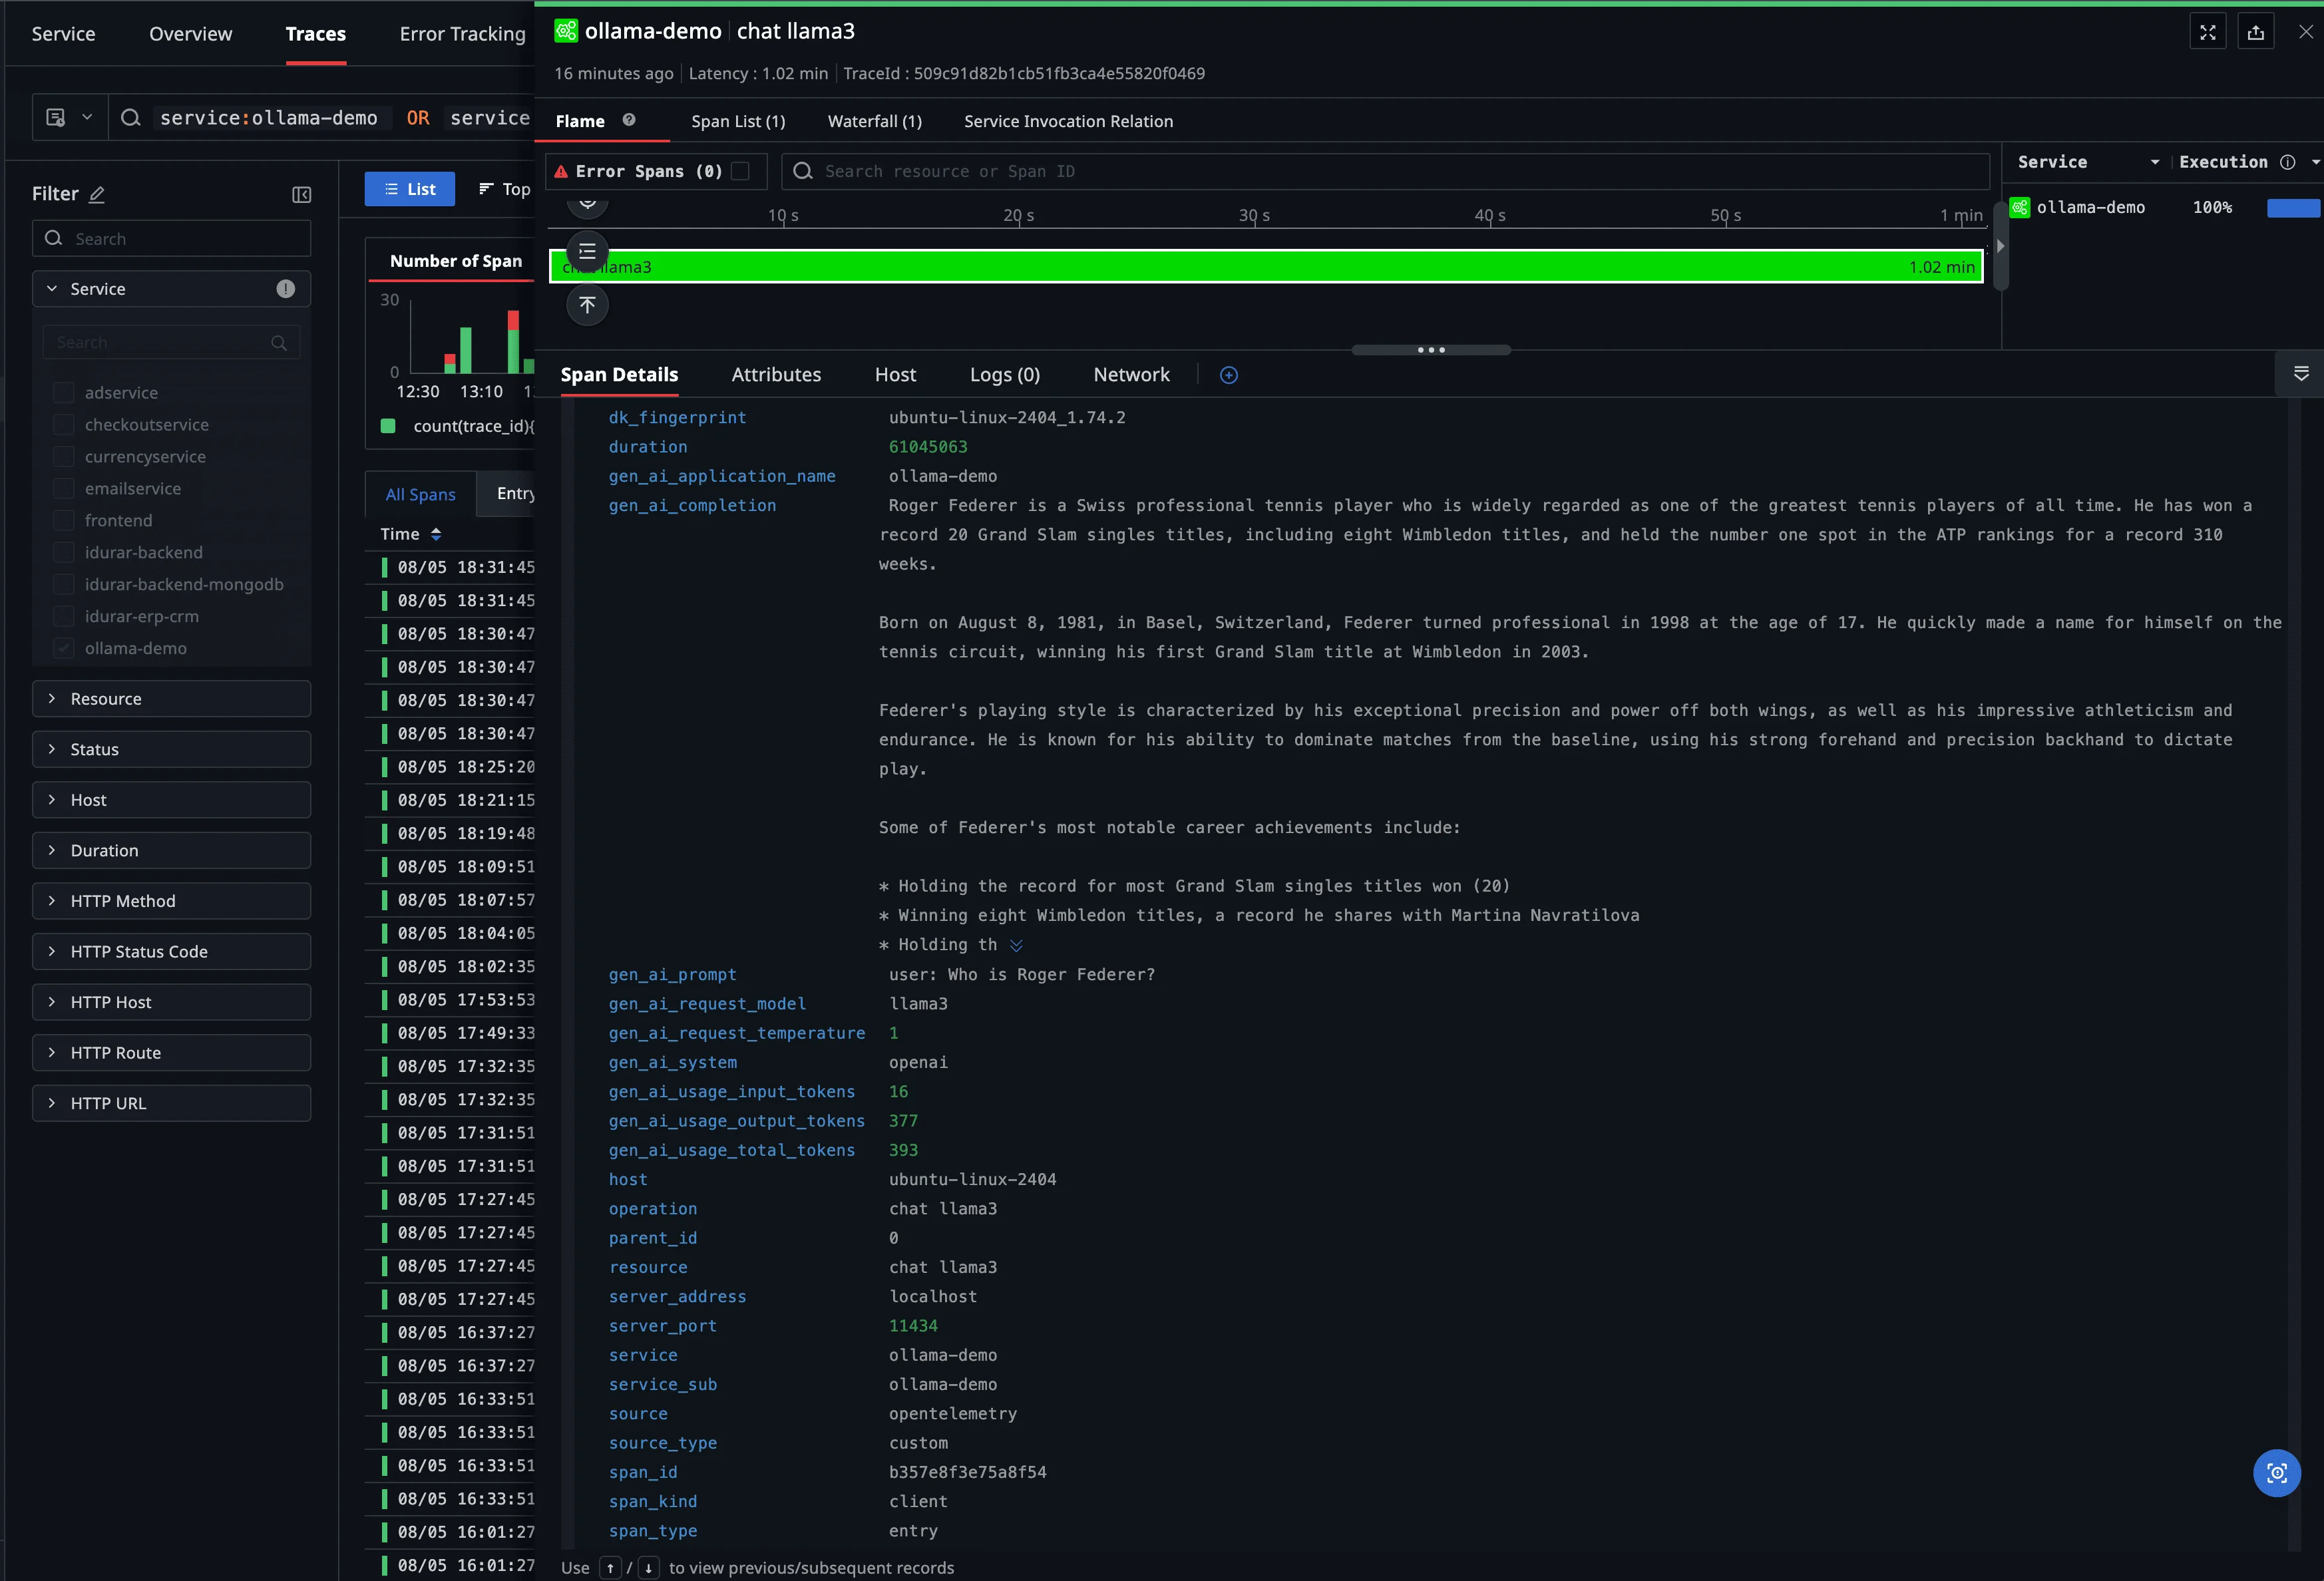Click the List view button
2324x1581 pixels.
409,189
